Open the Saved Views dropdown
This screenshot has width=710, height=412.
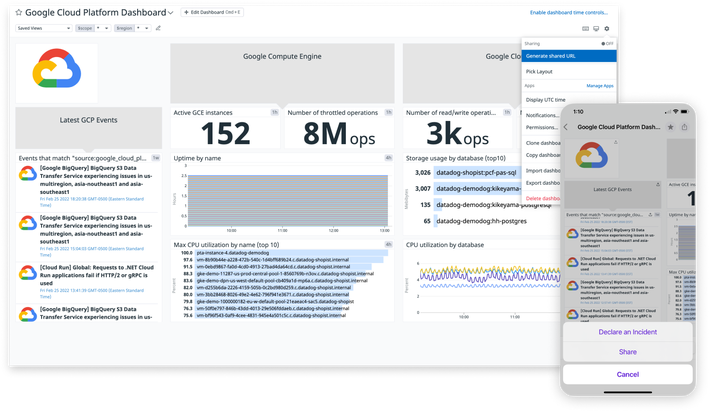tap(43, 28)
